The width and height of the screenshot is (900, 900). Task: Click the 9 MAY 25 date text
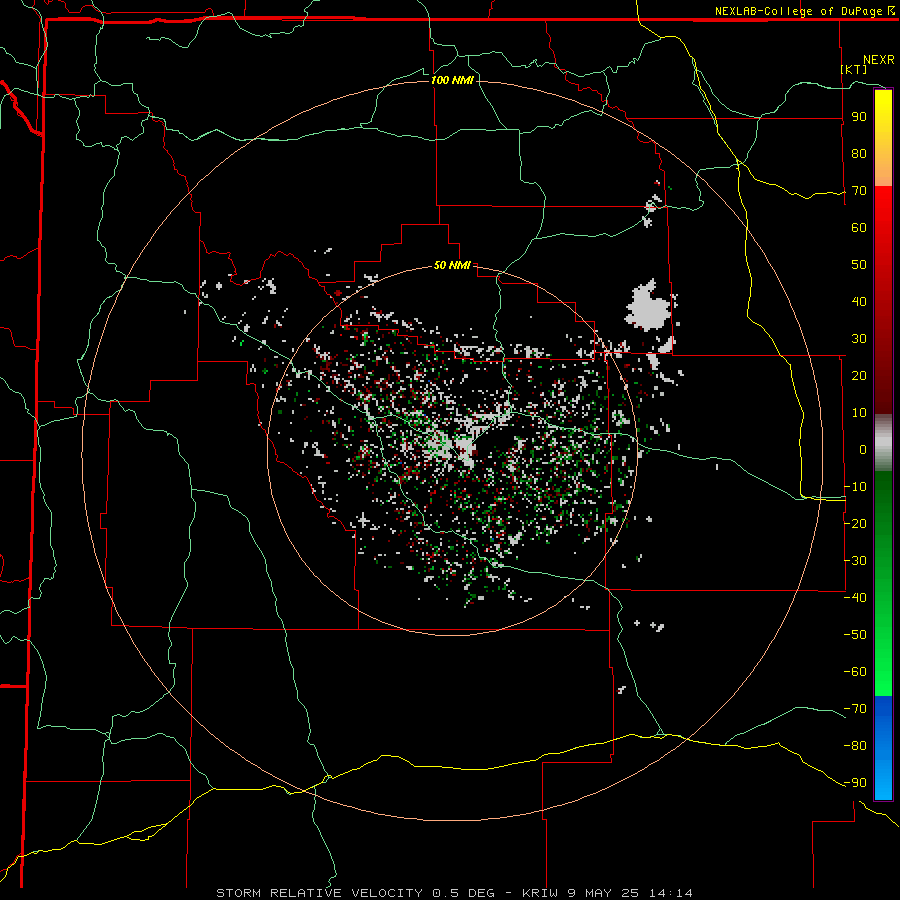coord(604,893)
